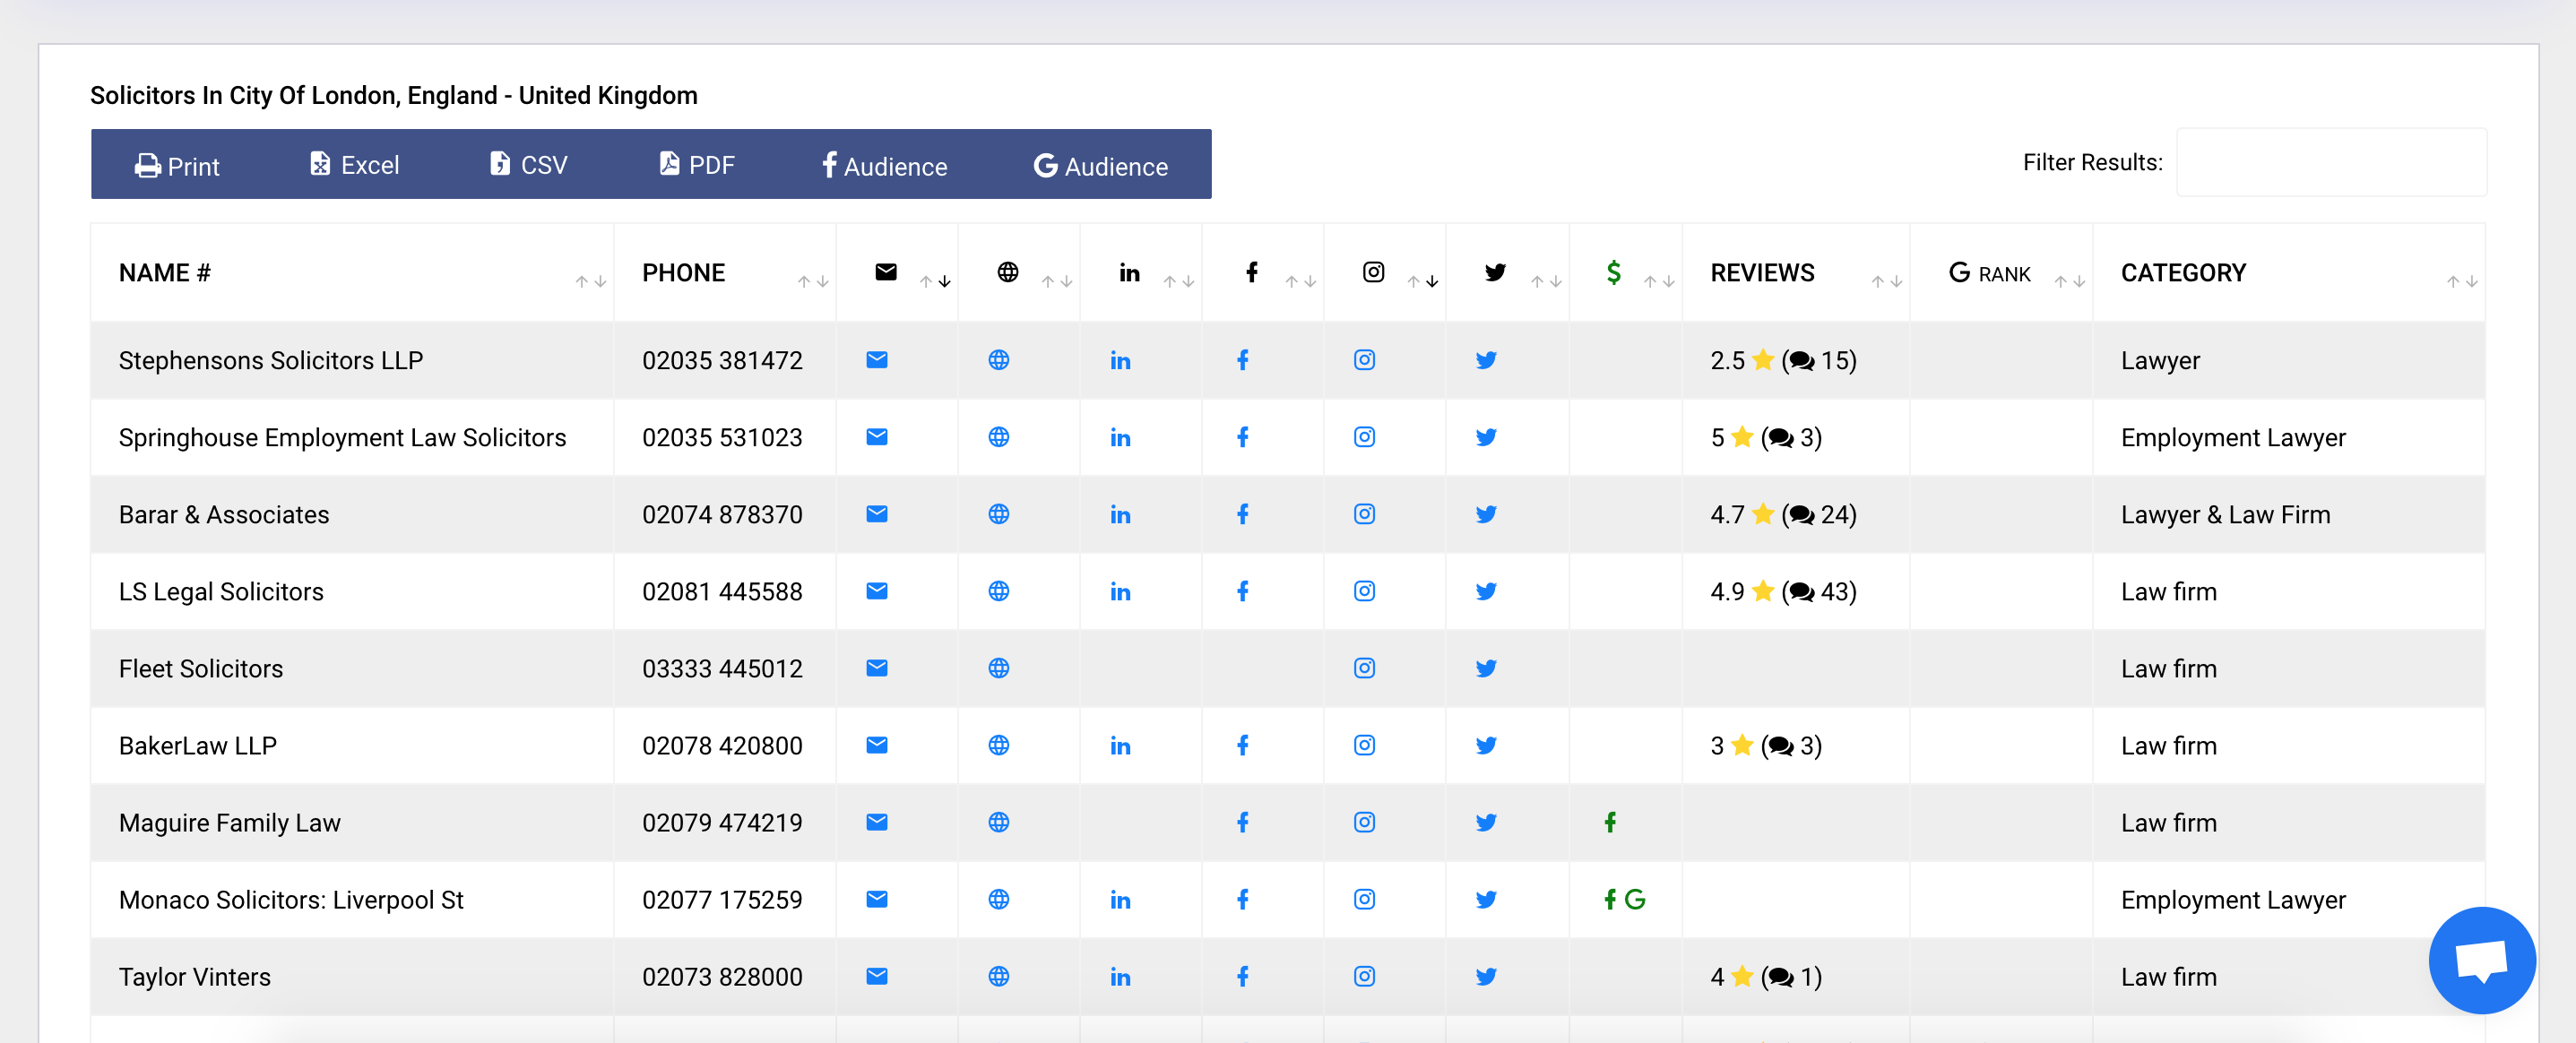Open Springhouse Employment Law website globe icon

pos(998,437)
